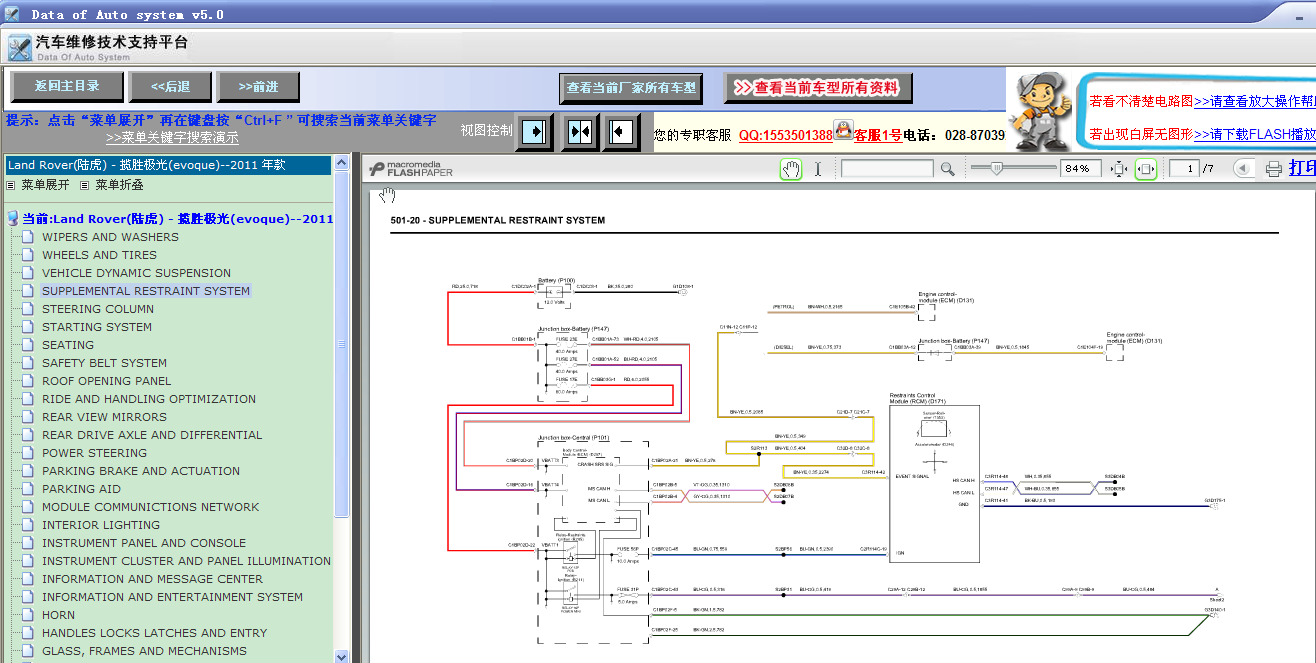Open GLASS, FRAMES AND MECHANISMS item
The width and height of the screenshot is (1316, 663).
[x=144, y=651]
